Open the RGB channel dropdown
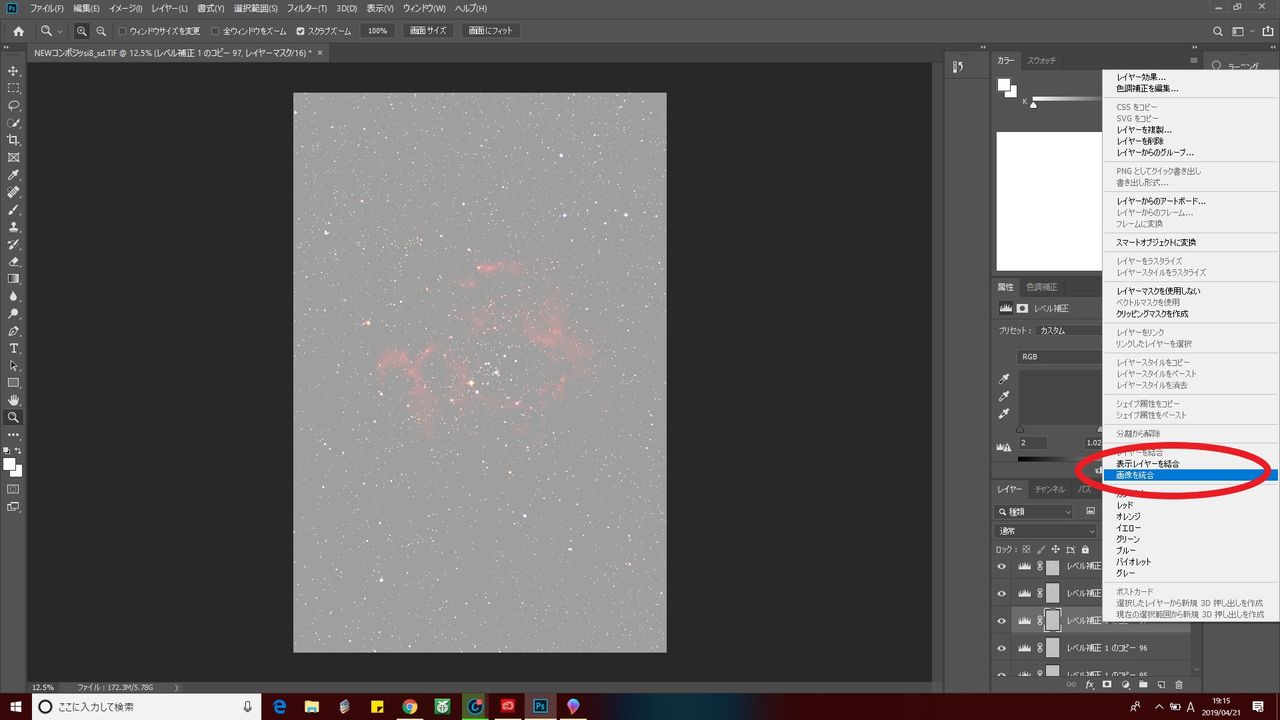 tap(1060, 356)
